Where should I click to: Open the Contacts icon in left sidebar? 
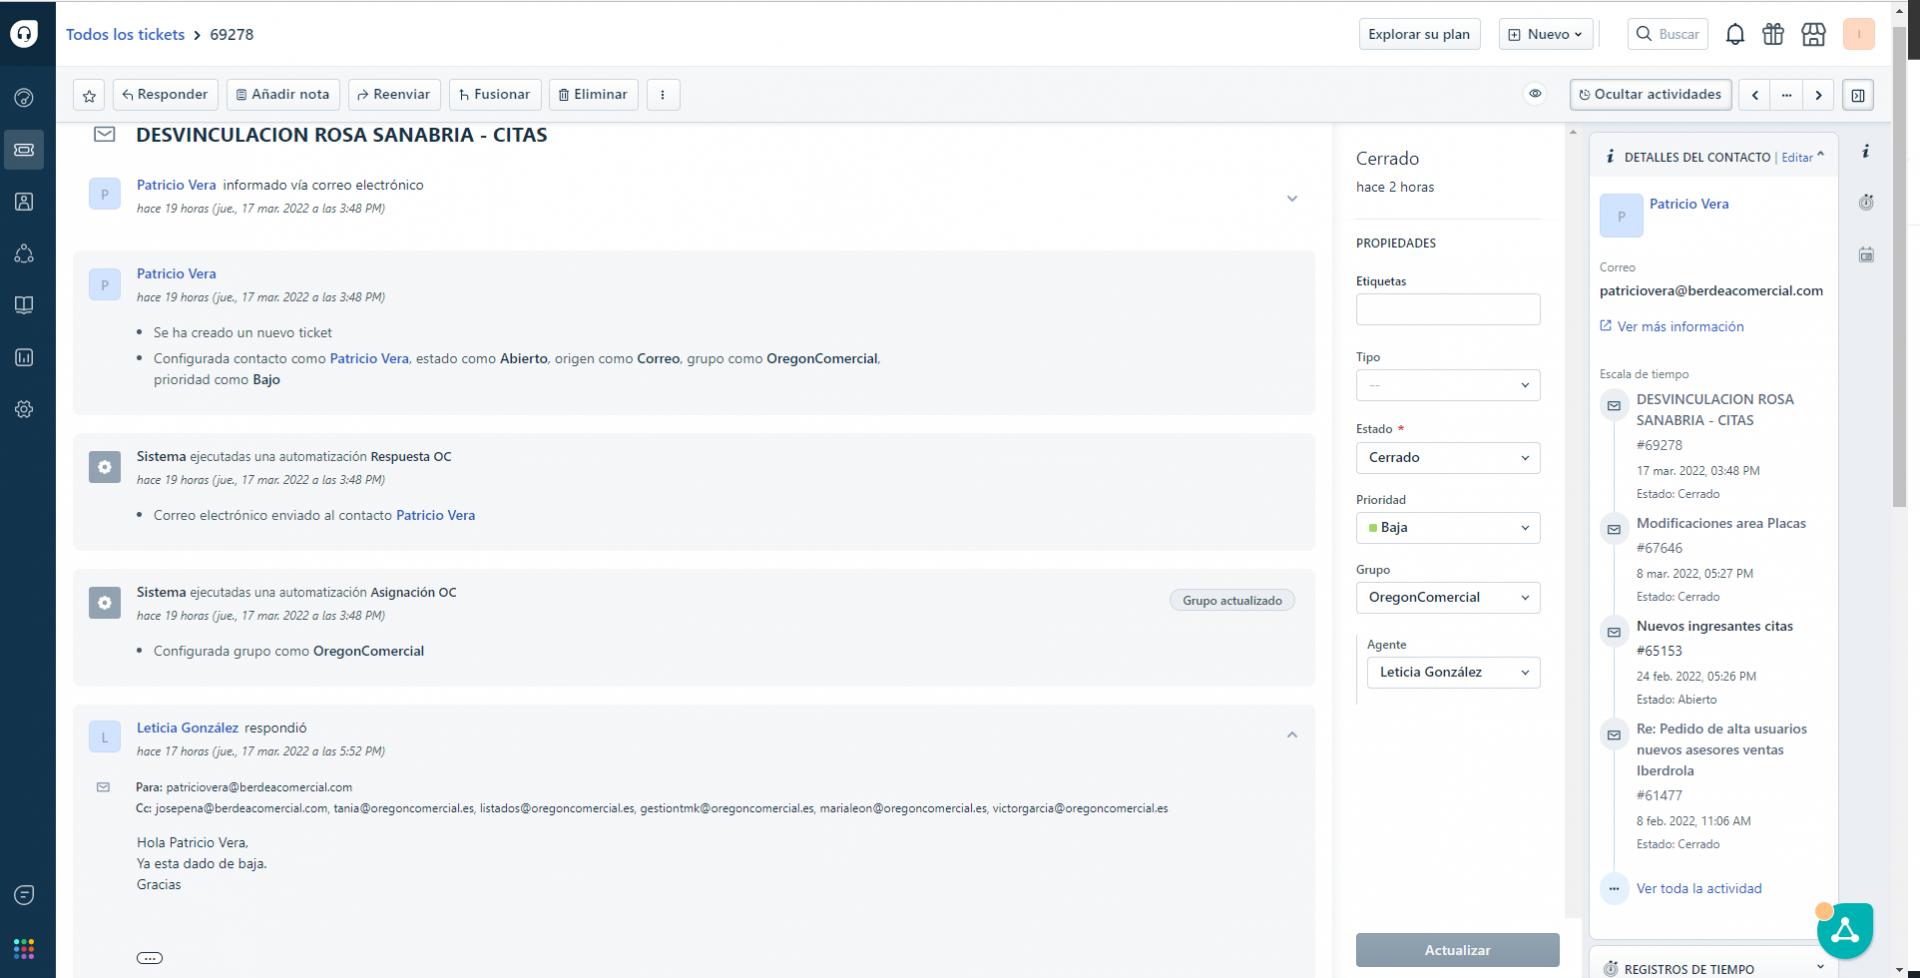coord(24,201)
